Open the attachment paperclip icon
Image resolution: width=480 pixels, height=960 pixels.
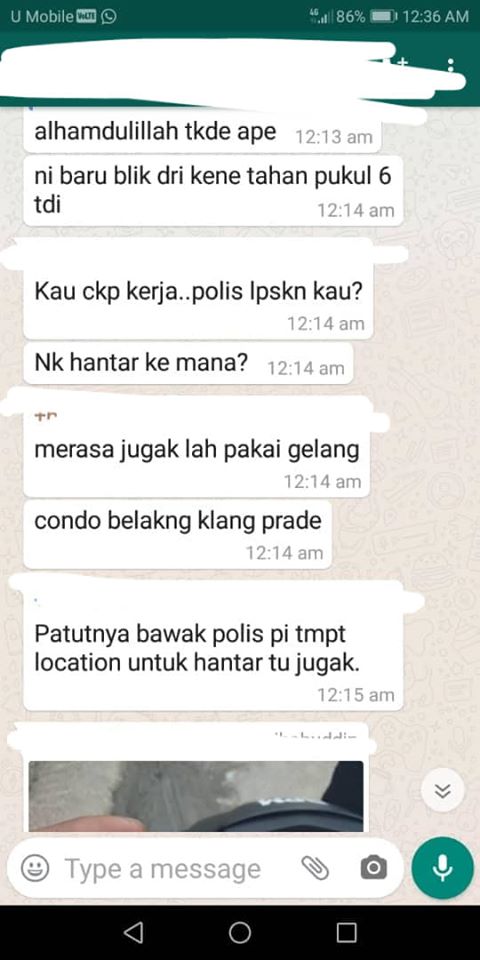[315, 868]
